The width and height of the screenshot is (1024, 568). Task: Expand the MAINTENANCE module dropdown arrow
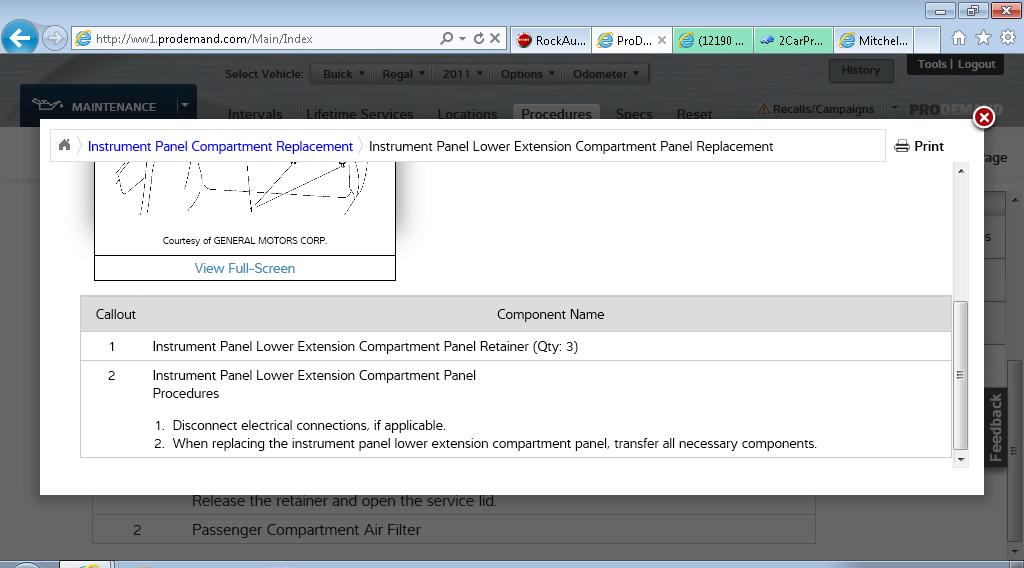click(185, 105)
